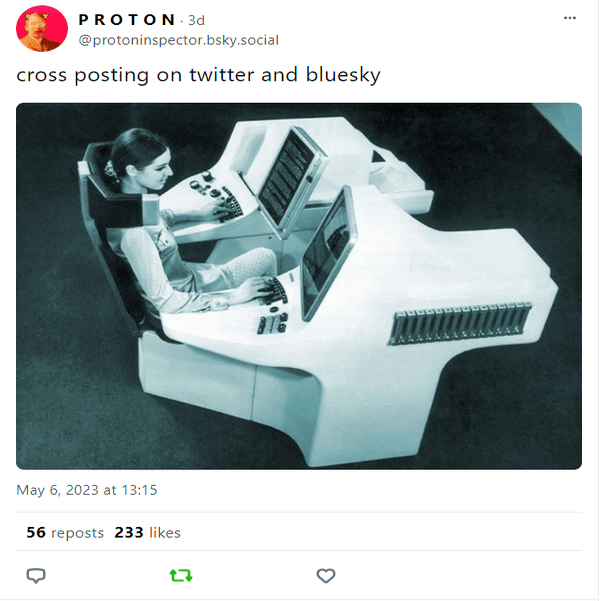Open the @protoninspector.bsky.social handle link
Viewport: 601px width, 601px height.
[179, 40]
